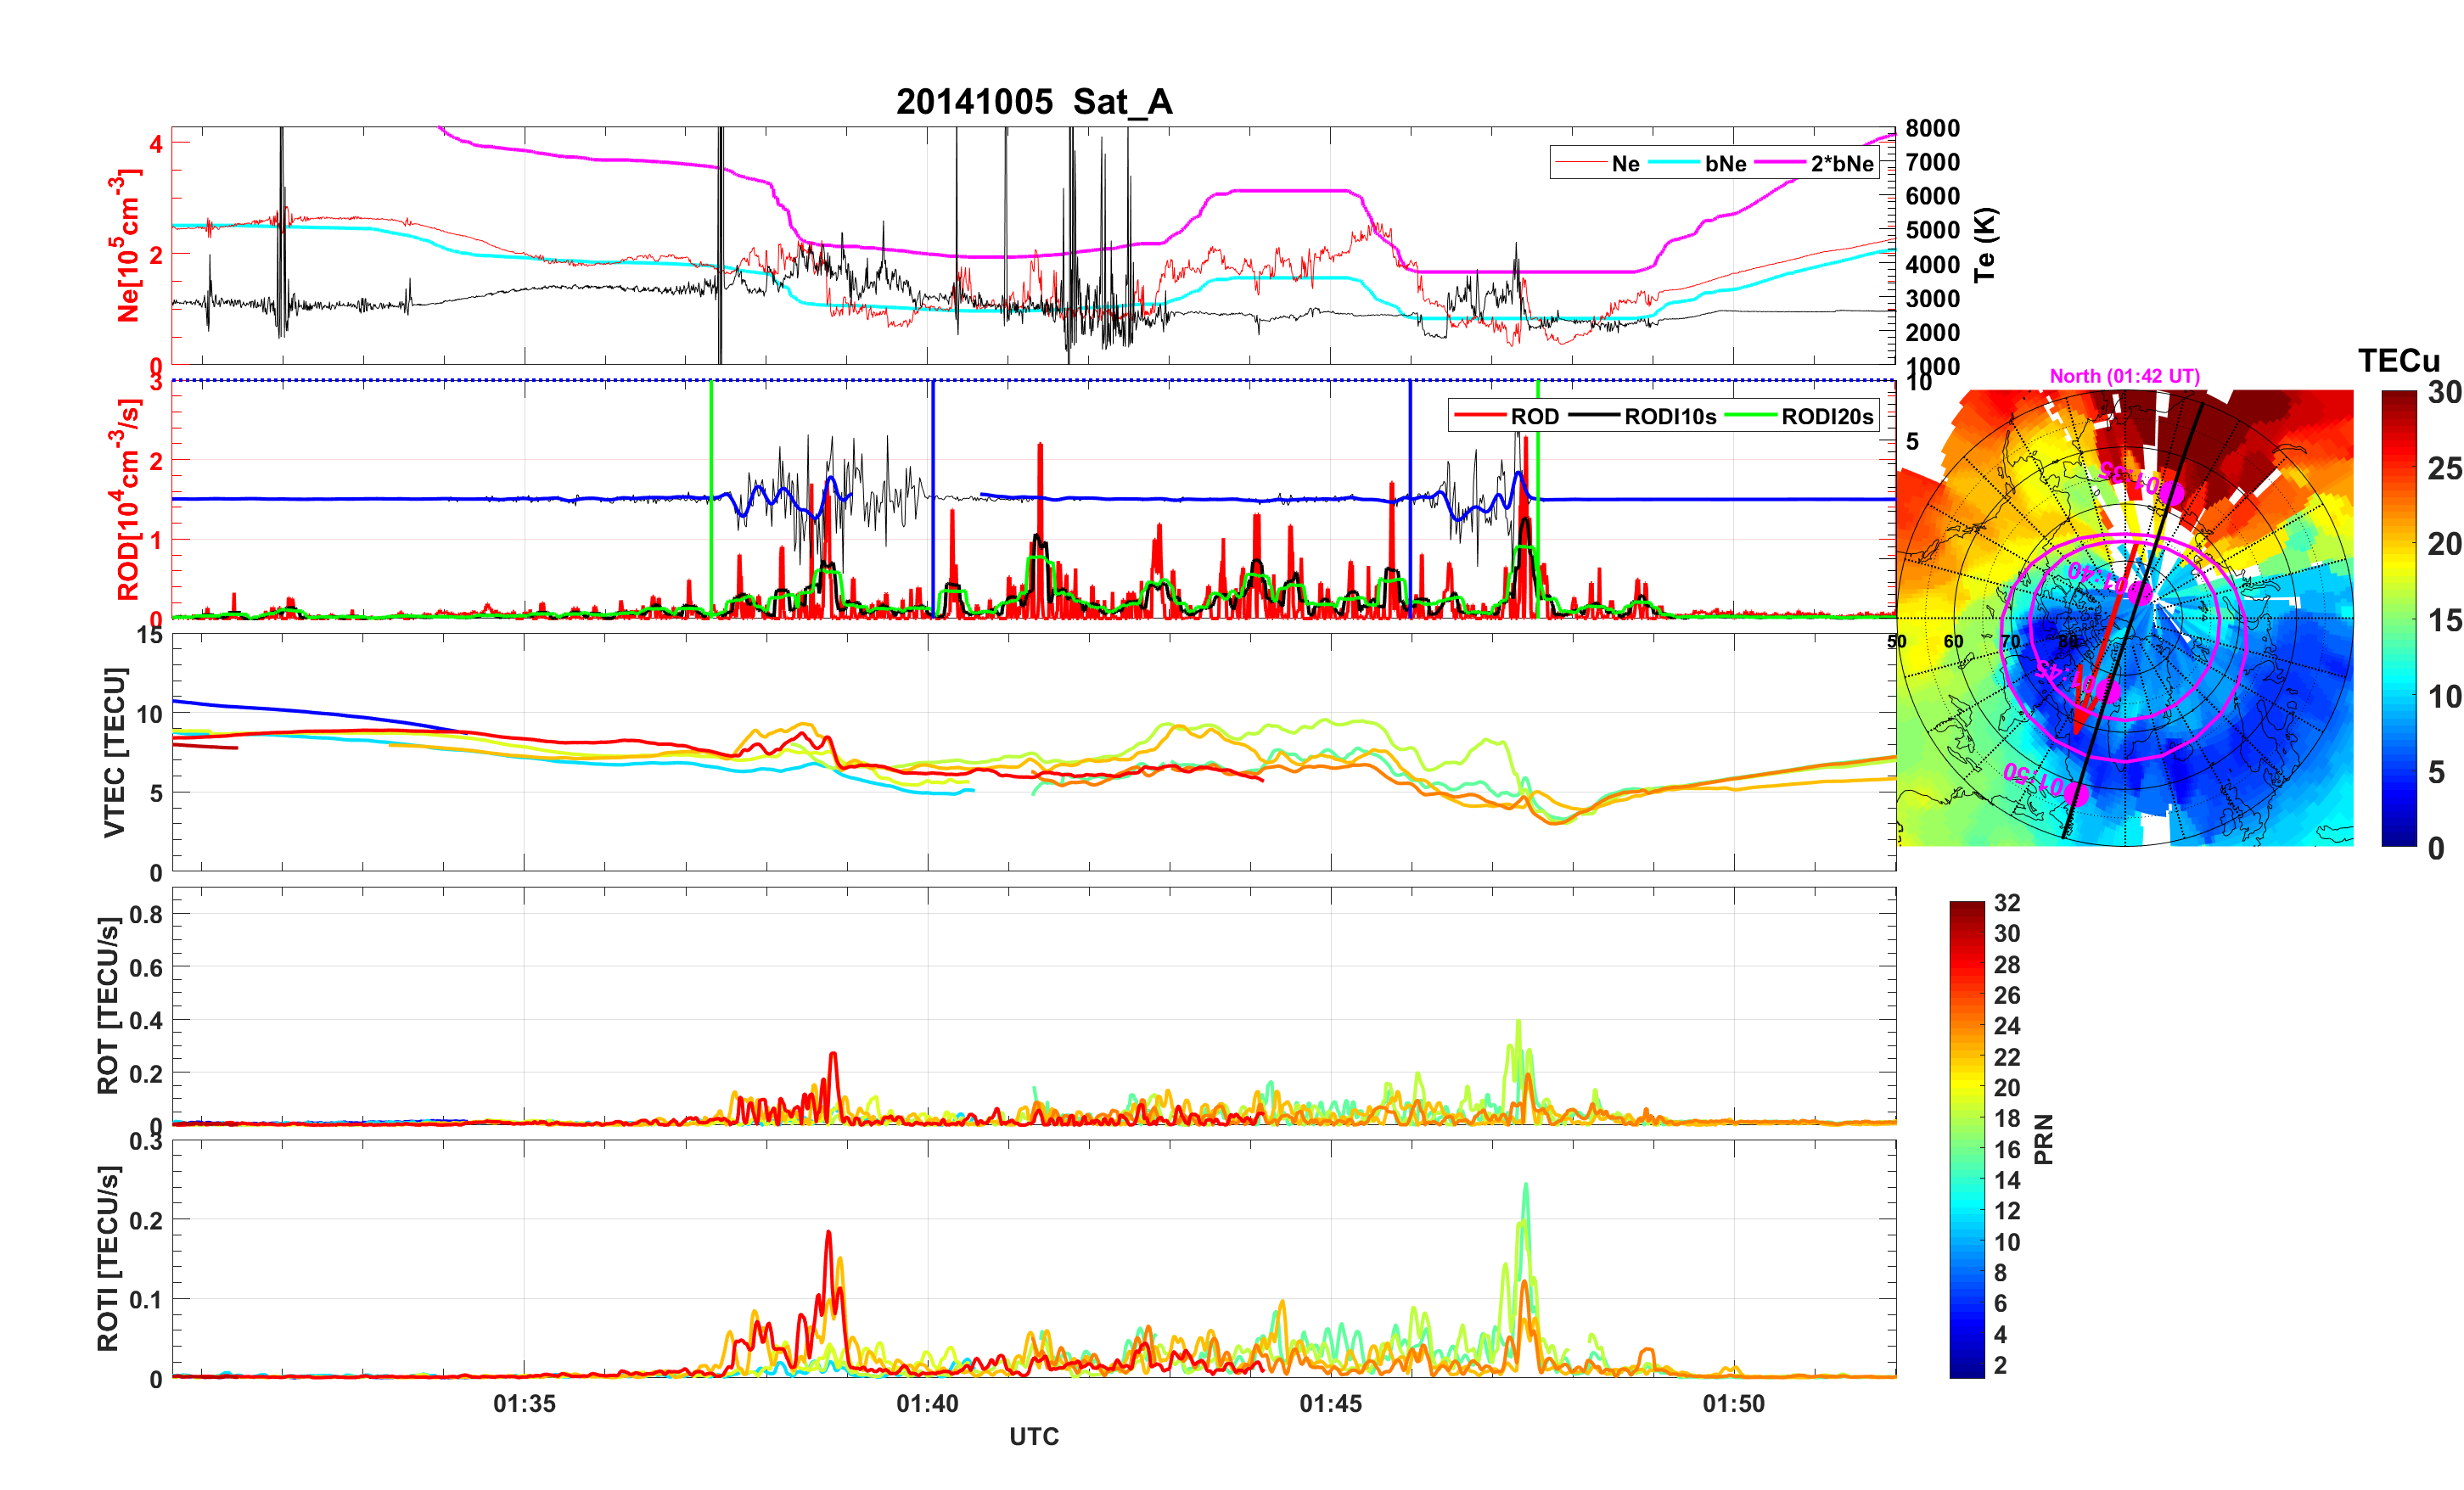
Task: Click the '8000' Te axis tick
Action: click(1932, 128)
